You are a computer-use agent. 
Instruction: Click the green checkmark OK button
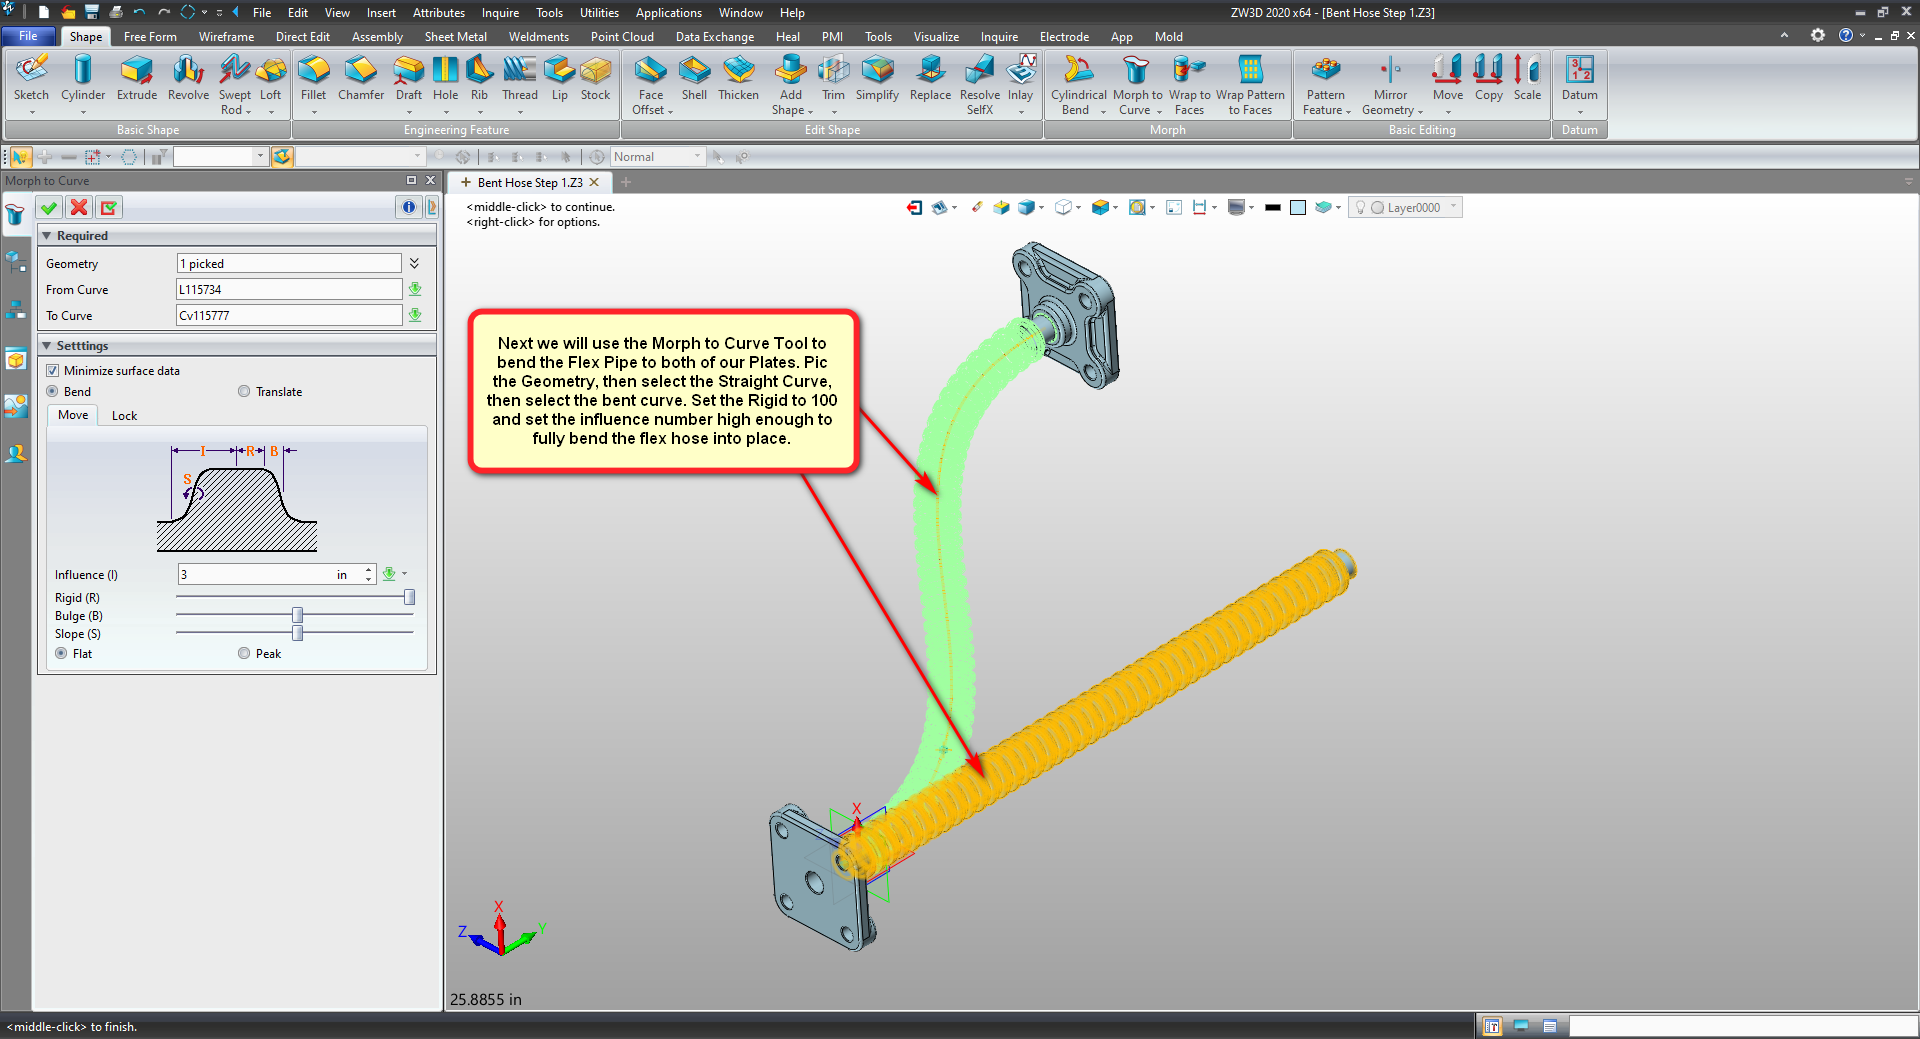point(48,207)
